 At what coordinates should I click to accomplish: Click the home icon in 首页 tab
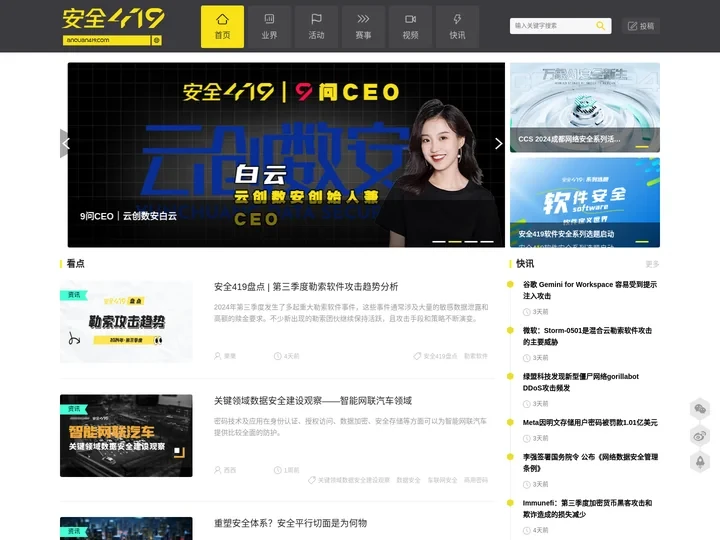(222, 19)
